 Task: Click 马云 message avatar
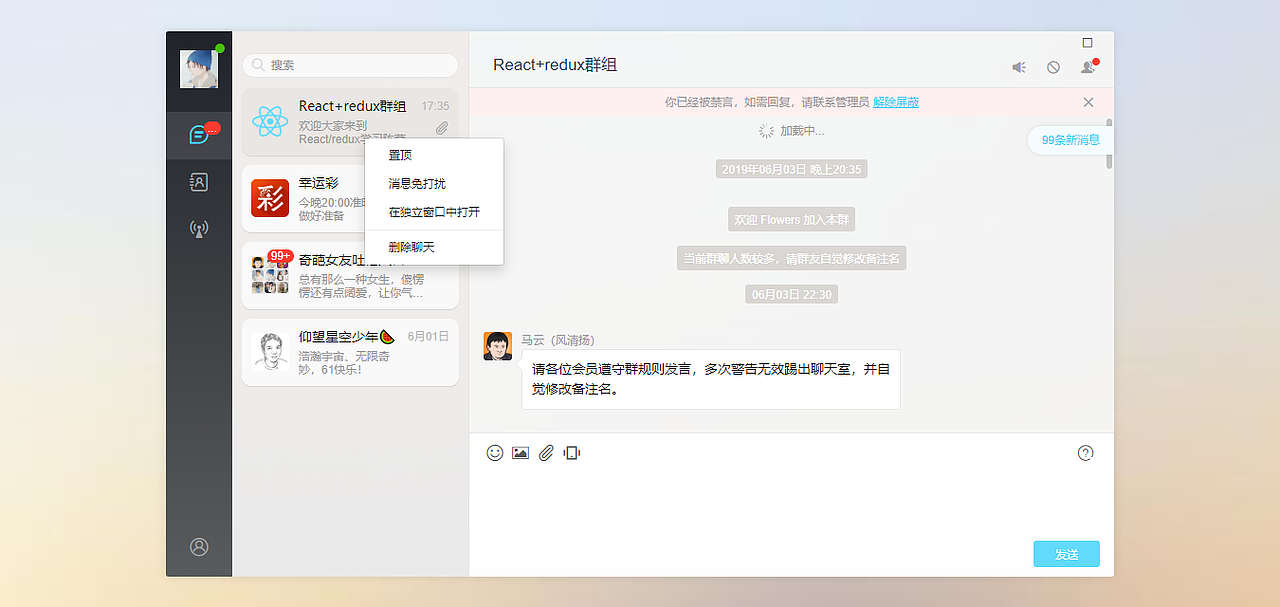(498, 346)
